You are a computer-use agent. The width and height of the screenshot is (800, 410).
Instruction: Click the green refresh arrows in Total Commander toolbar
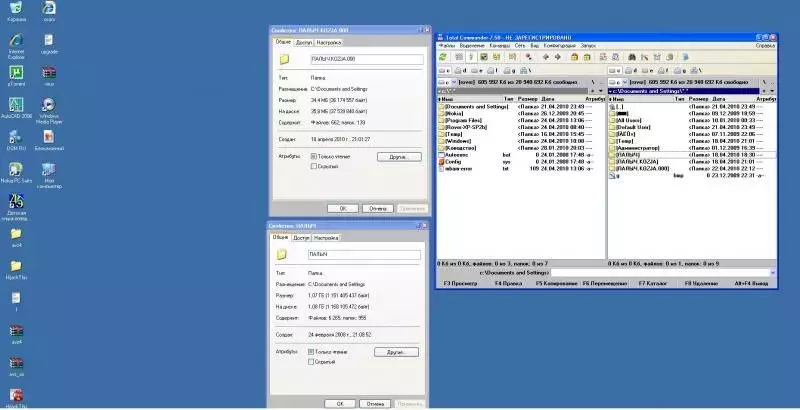pyautogui.click(x=443, y=57)
